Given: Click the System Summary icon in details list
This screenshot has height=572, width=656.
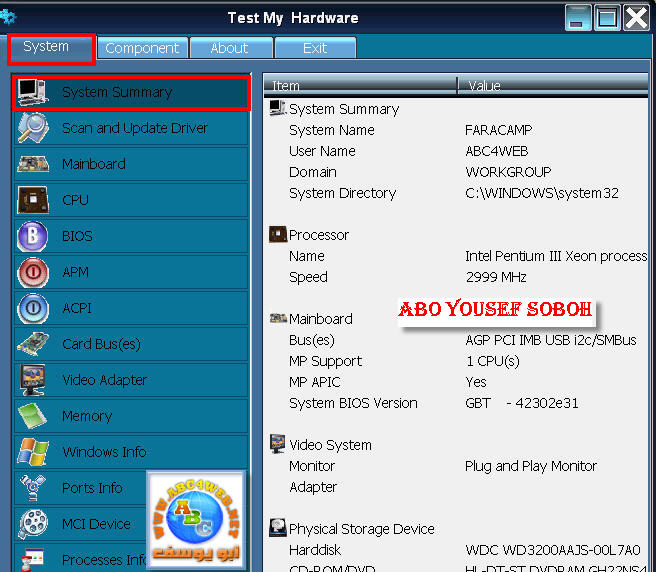Looking at the screenshot, I should pos(277,108).
